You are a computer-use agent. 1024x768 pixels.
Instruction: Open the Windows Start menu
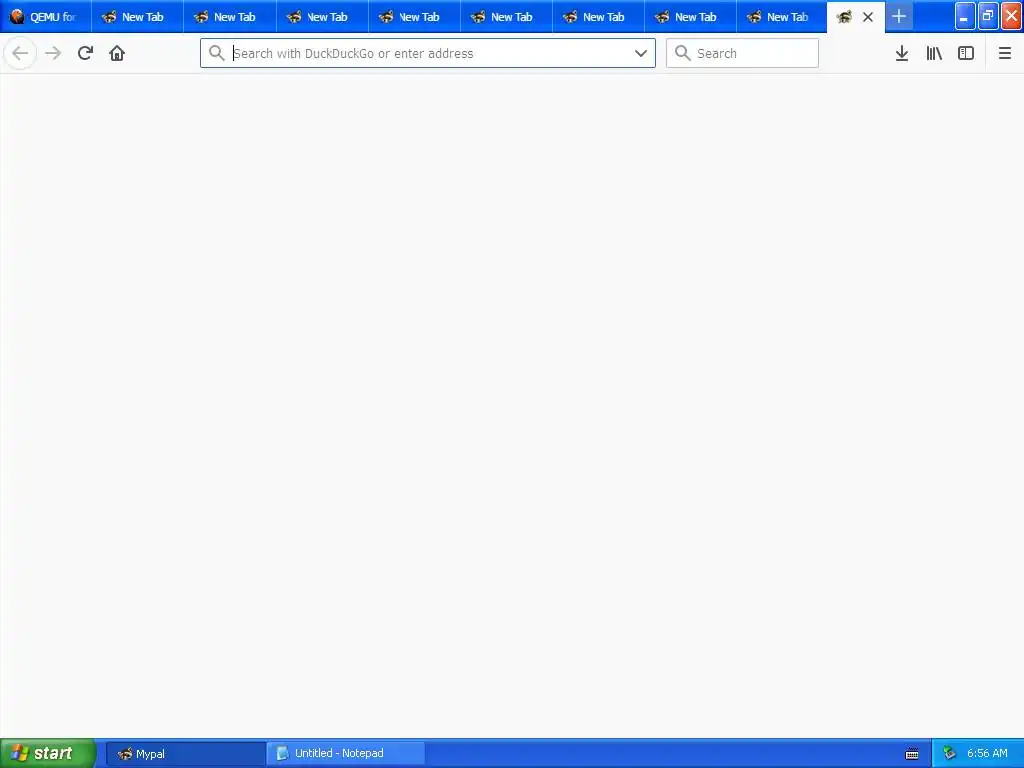(x=48, y=753)
